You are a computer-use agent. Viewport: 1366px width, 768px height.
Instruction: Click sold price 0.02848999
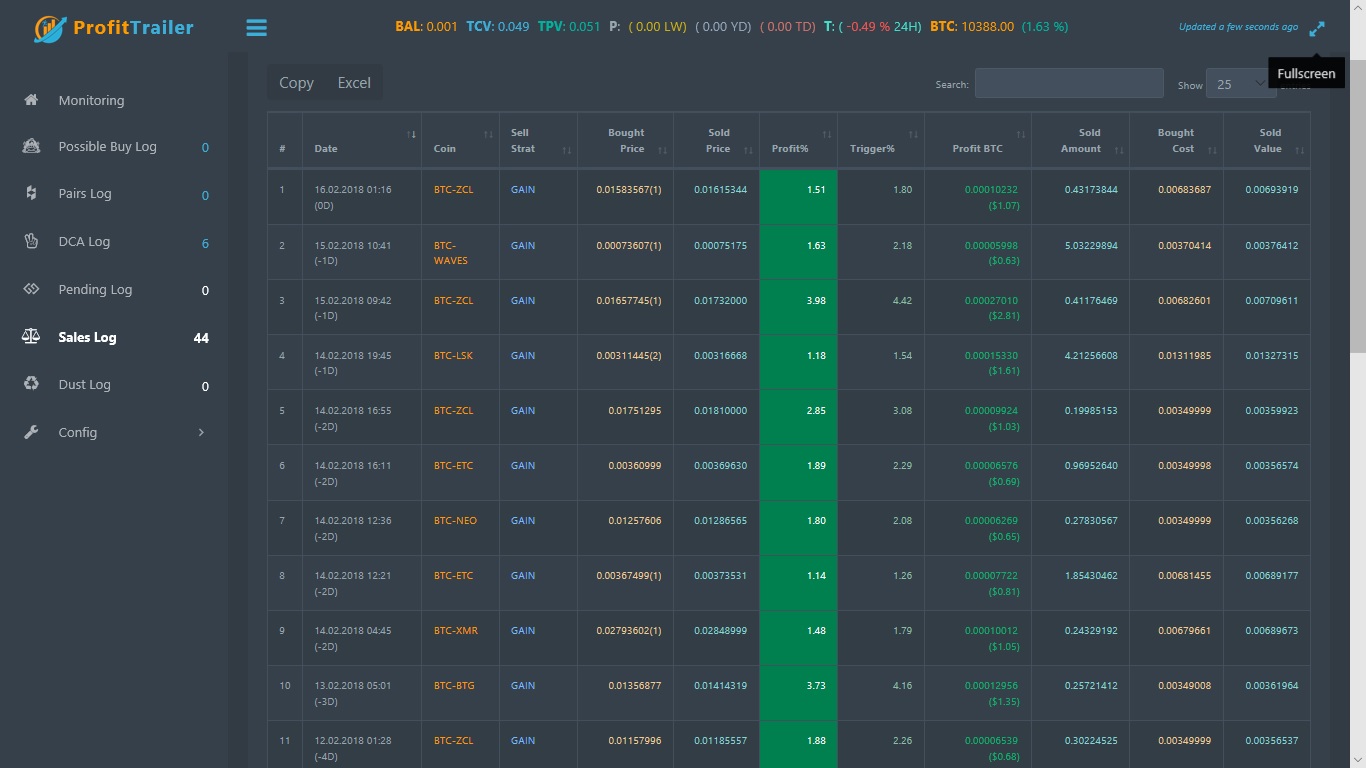tap(720, 631)
